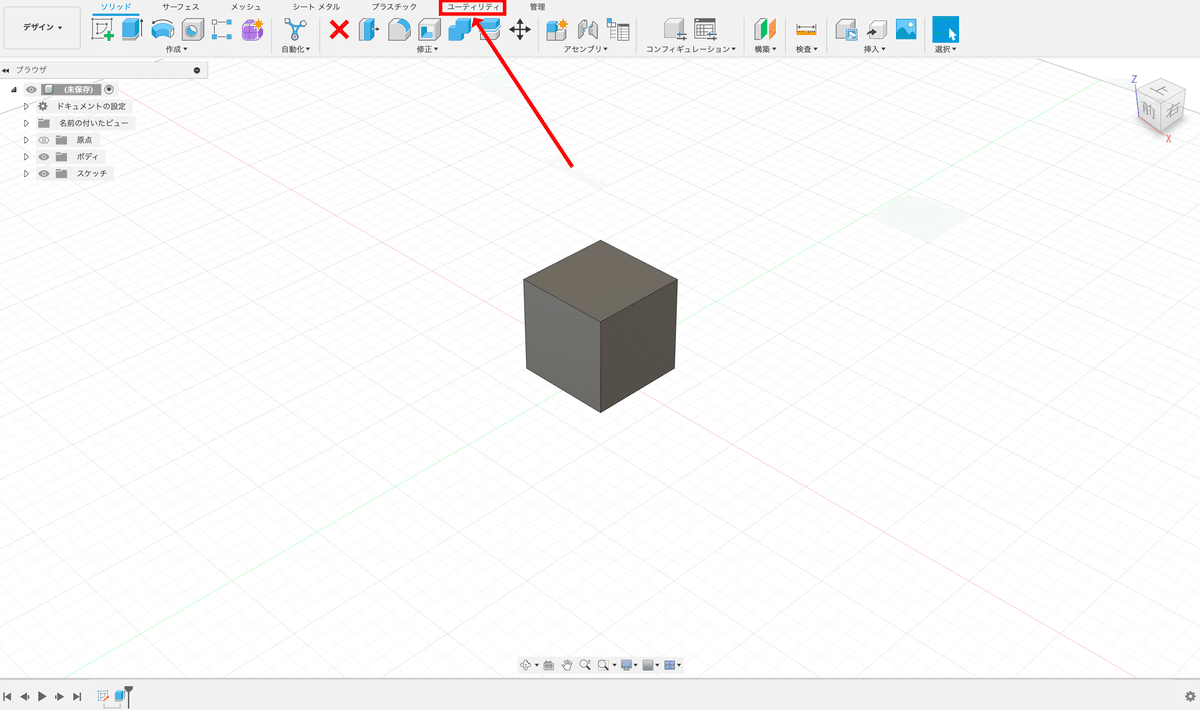Switch to the プラスチック tab
Screen dimensions: 1200x710
(x=394, y=7)
